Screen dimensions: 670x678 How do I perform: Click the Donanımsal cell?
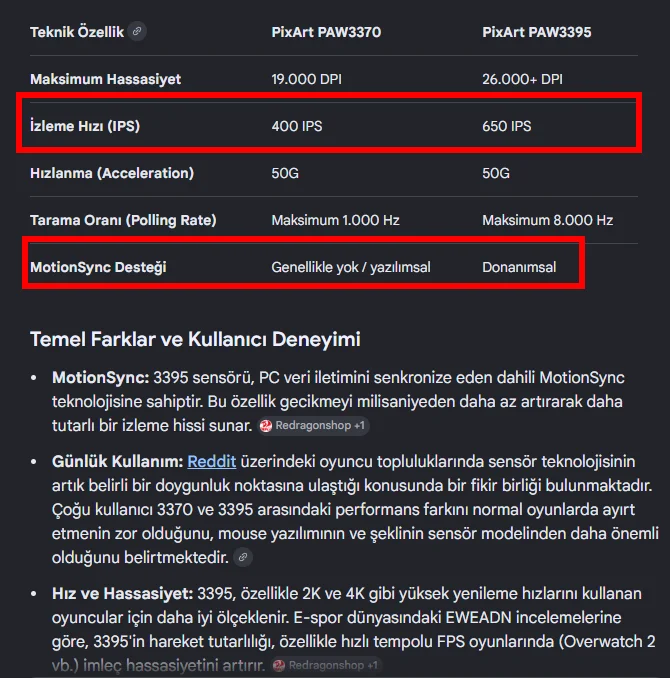point(519,267)
